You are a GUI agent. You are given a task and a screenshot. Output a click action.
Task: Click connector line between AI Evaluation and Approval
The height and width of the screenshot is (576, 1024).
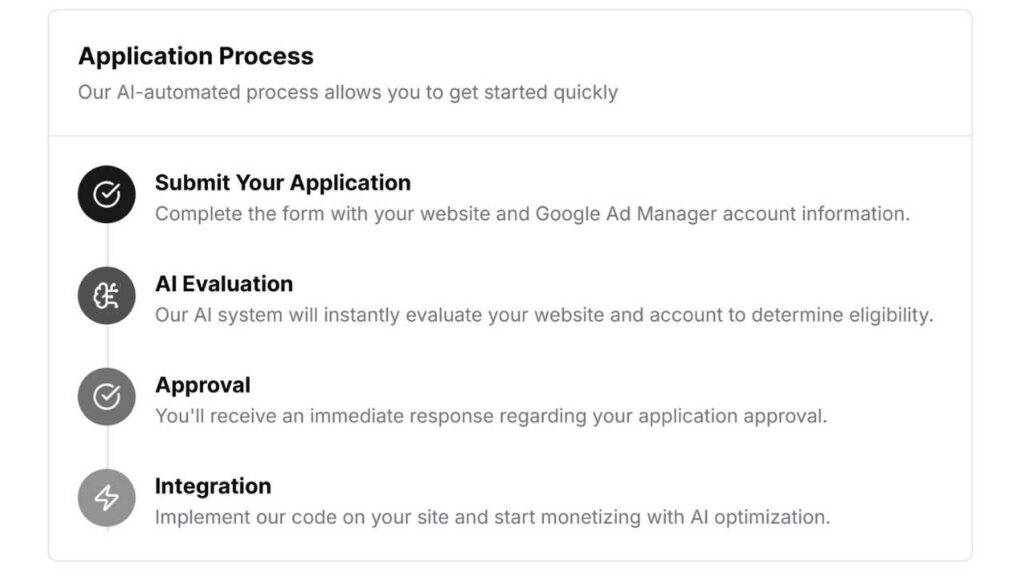[x=107, y=346]
